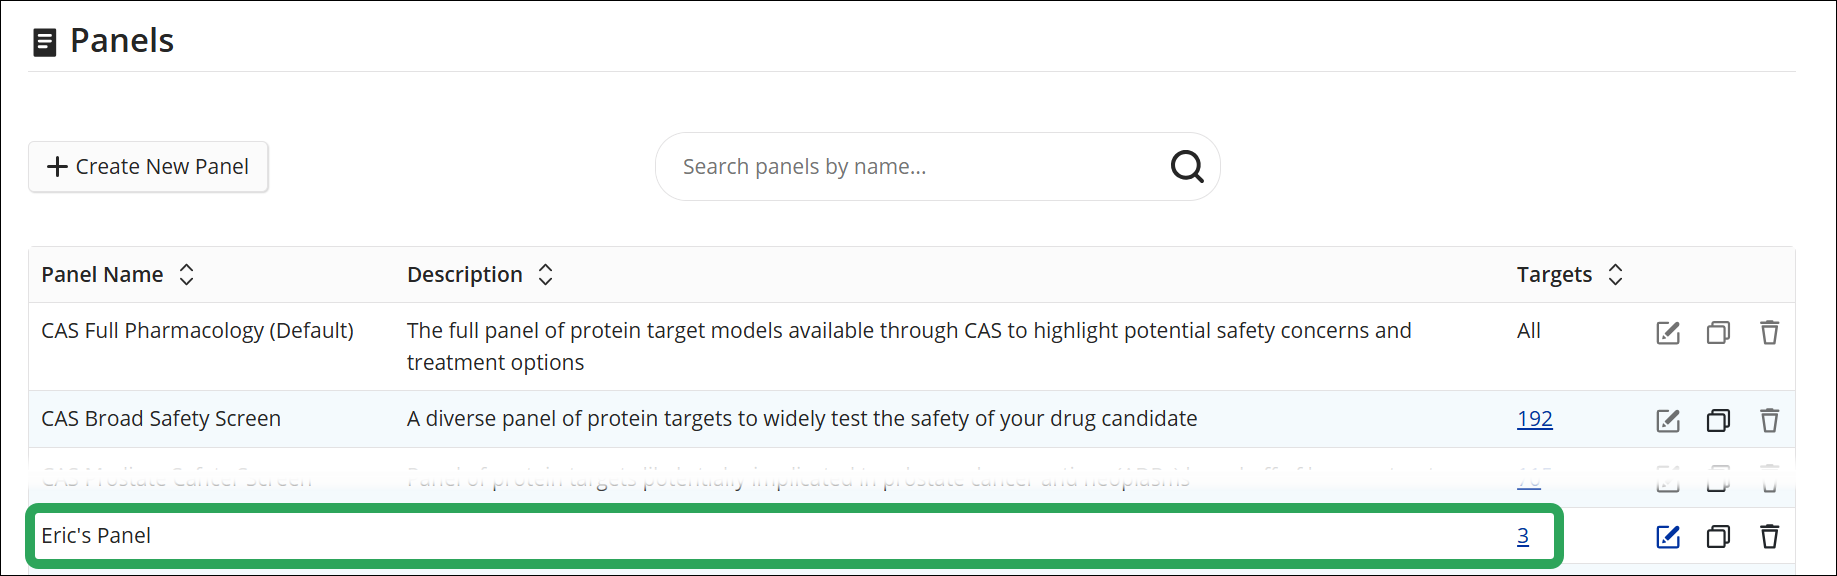Click the panel search input field

(x=900, y=166)
